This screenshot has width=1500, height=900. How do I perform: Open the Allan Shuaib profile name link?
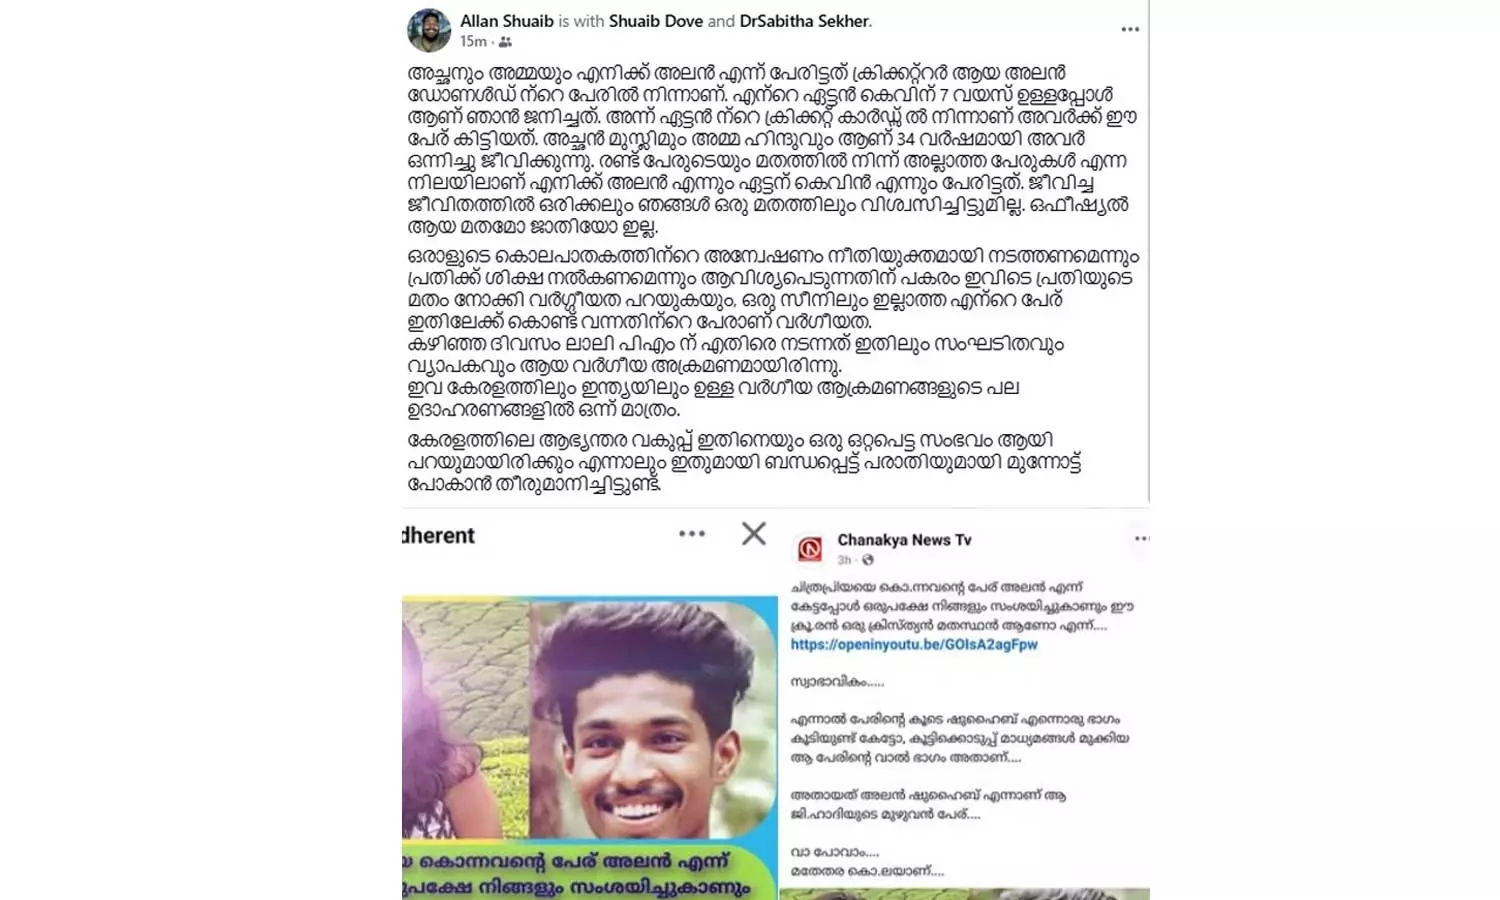coord(507,21)
